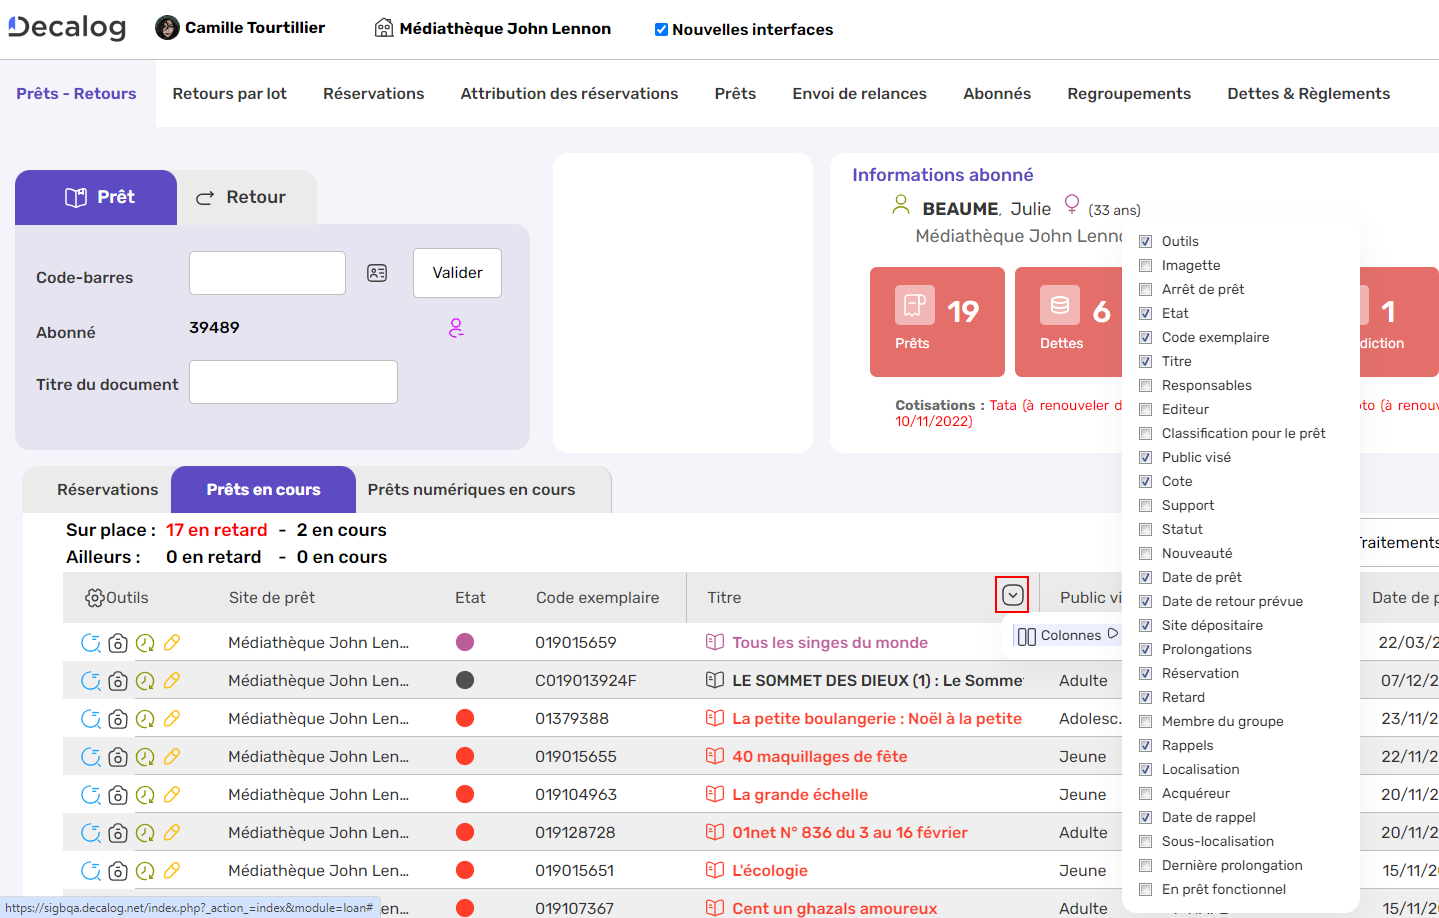
Task: Click the contact card icon beside the Code-barres field
Action: pos(377,272)
